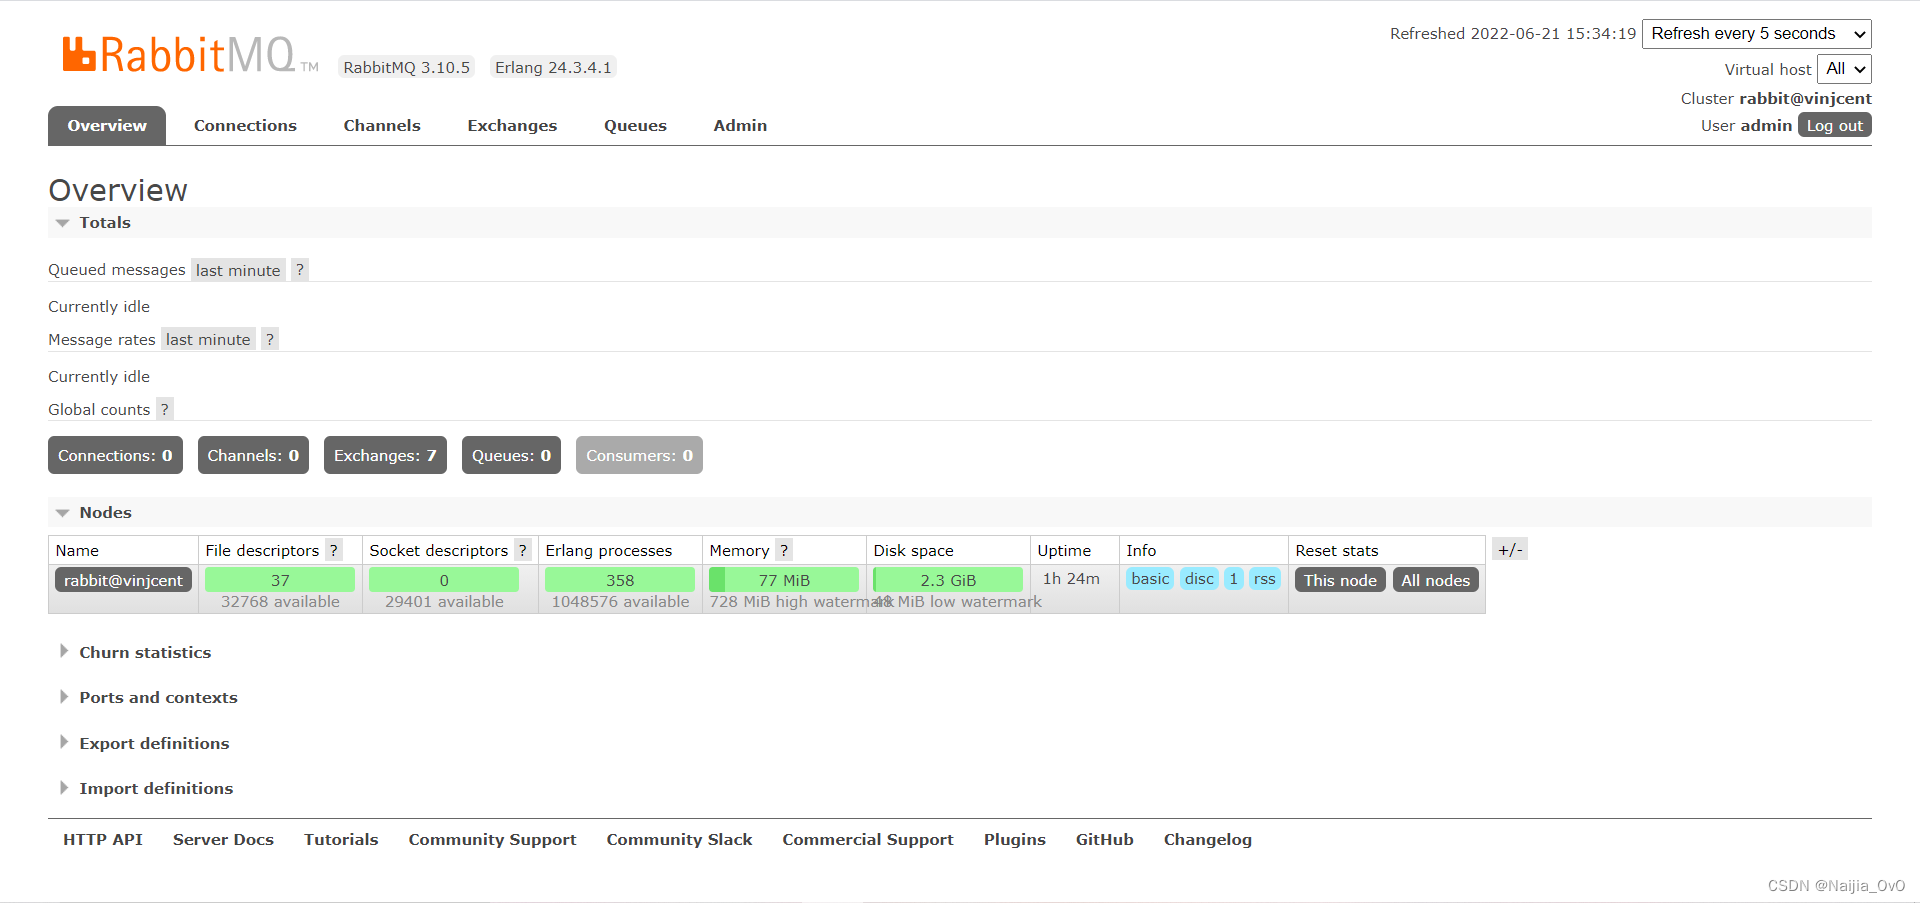
Task: Click the Socket descriptors 0 bar
Action: [x=444, y=580]
